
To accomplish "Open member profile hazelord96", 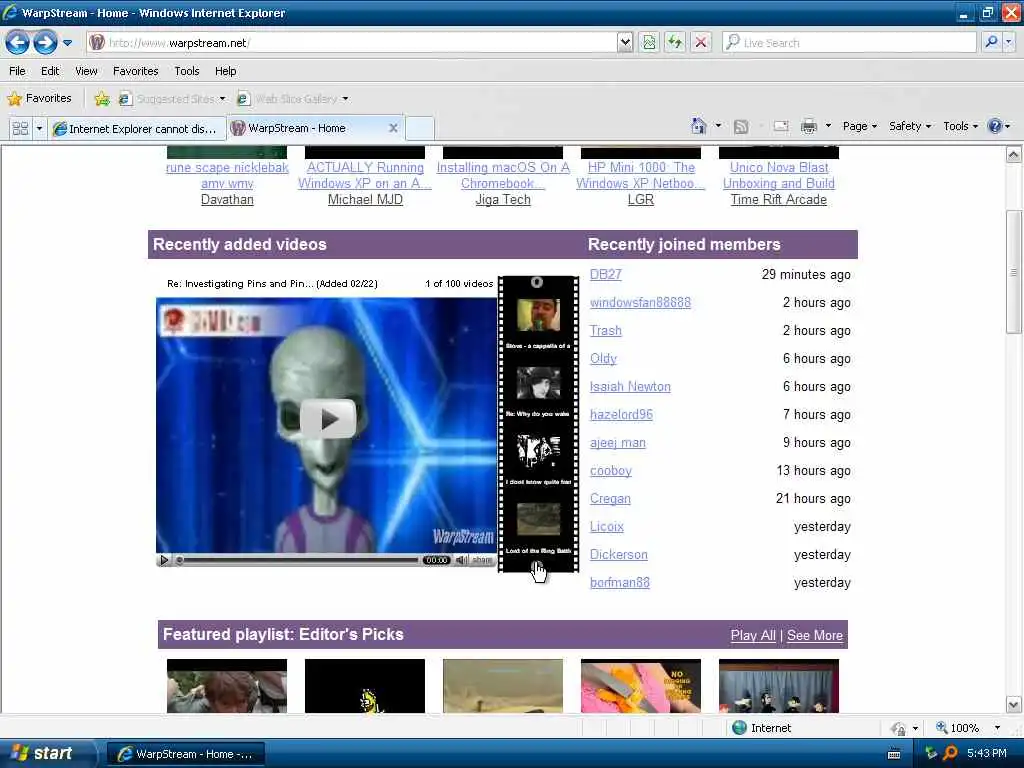I will (x=621, y=415).
